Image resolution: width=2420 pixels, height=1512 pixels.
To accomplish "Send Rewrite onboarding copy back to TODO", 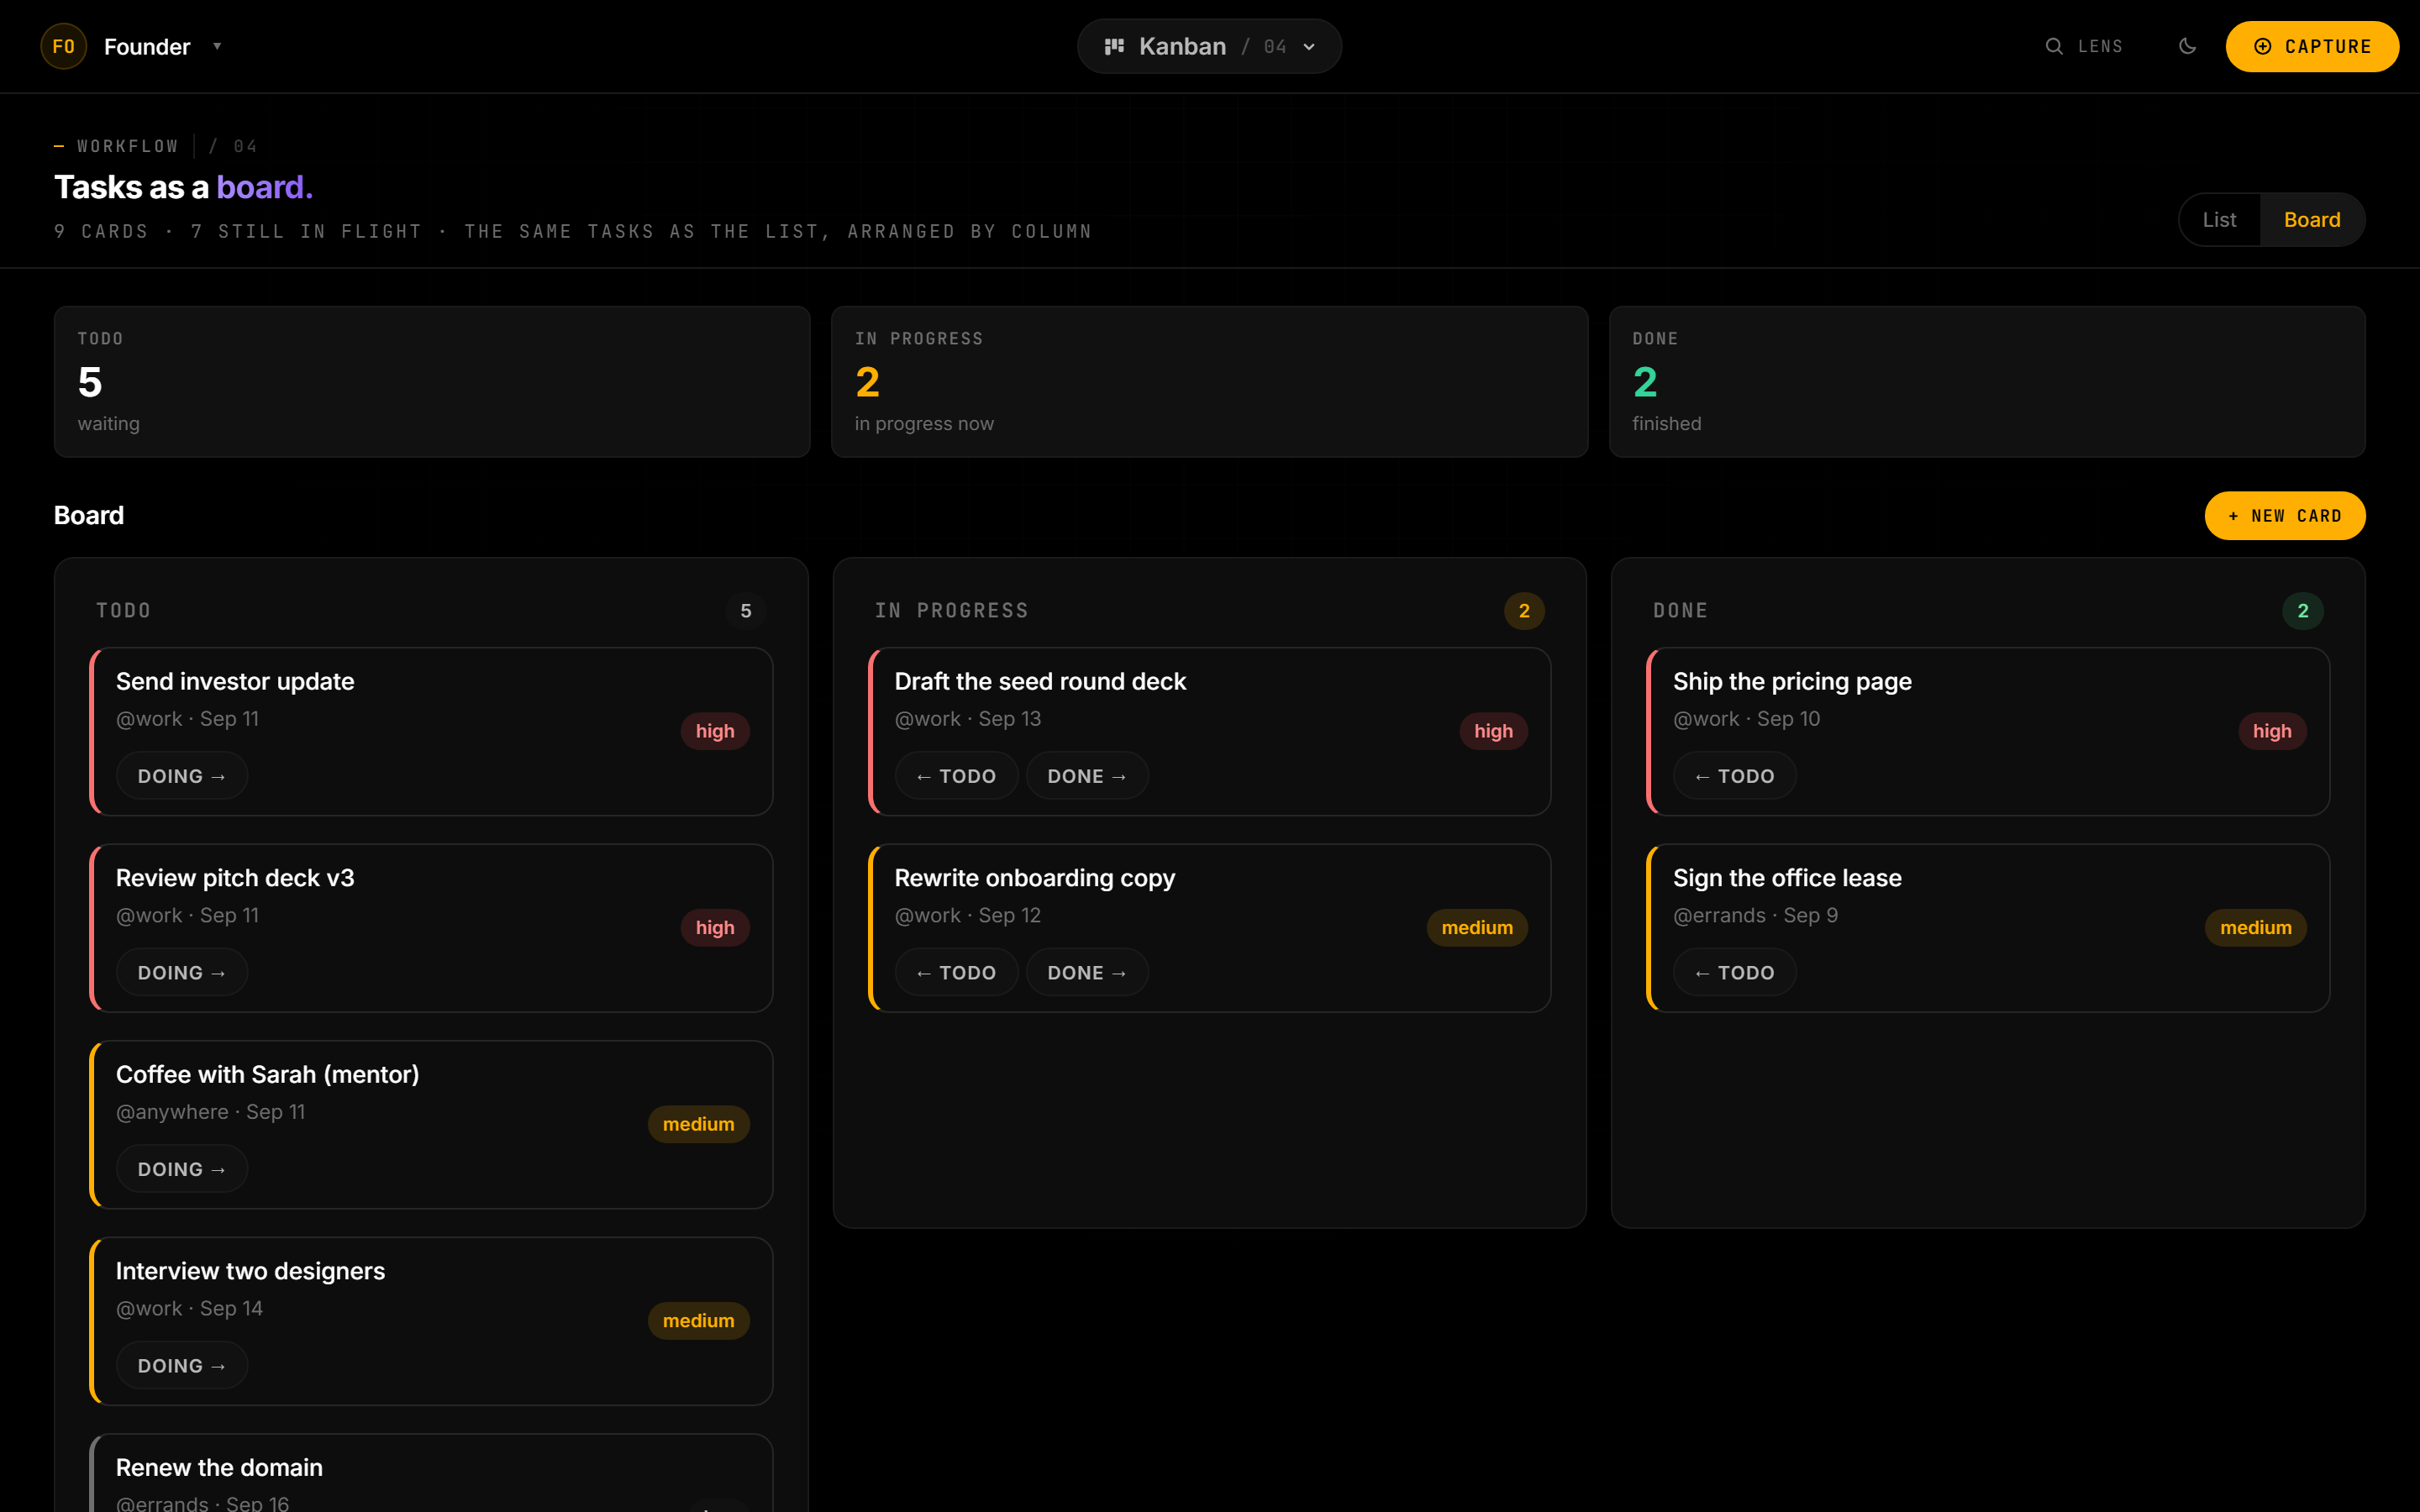I will pos(956,972).
